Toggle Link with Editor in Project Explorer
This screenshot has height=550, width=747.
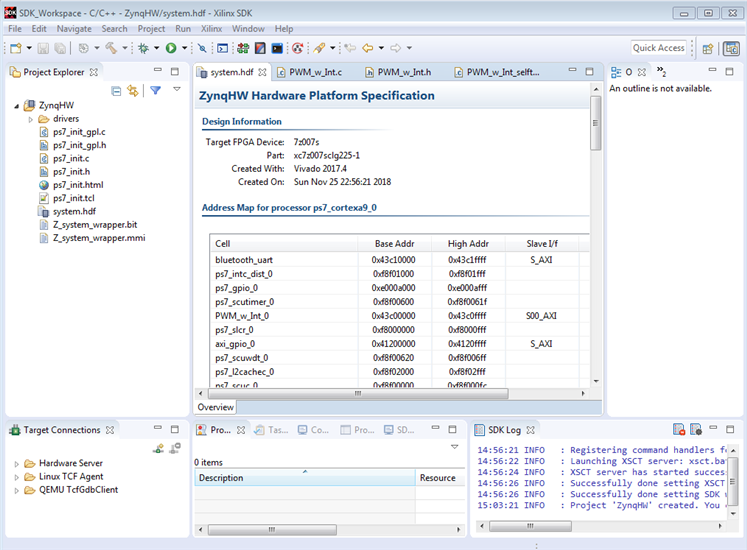(x=133, y=91)
